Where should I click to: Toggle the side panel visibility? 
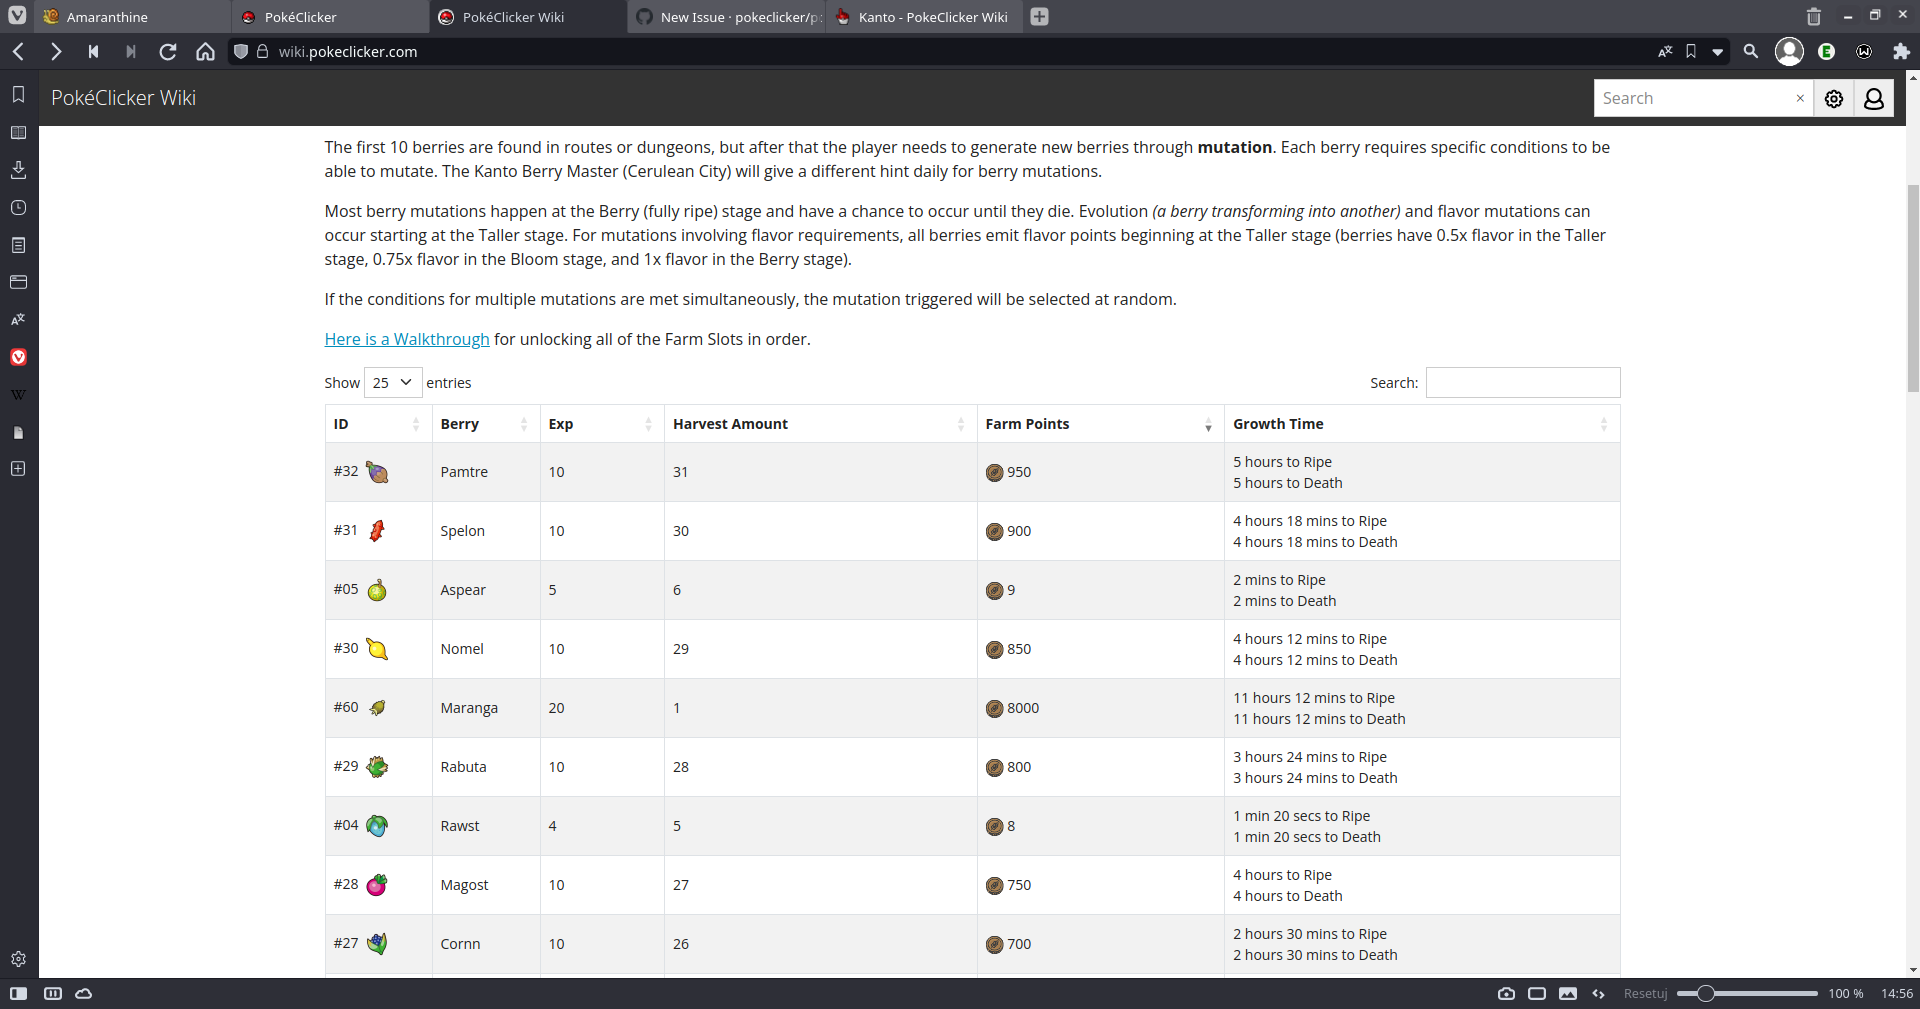tap(18, 993)
